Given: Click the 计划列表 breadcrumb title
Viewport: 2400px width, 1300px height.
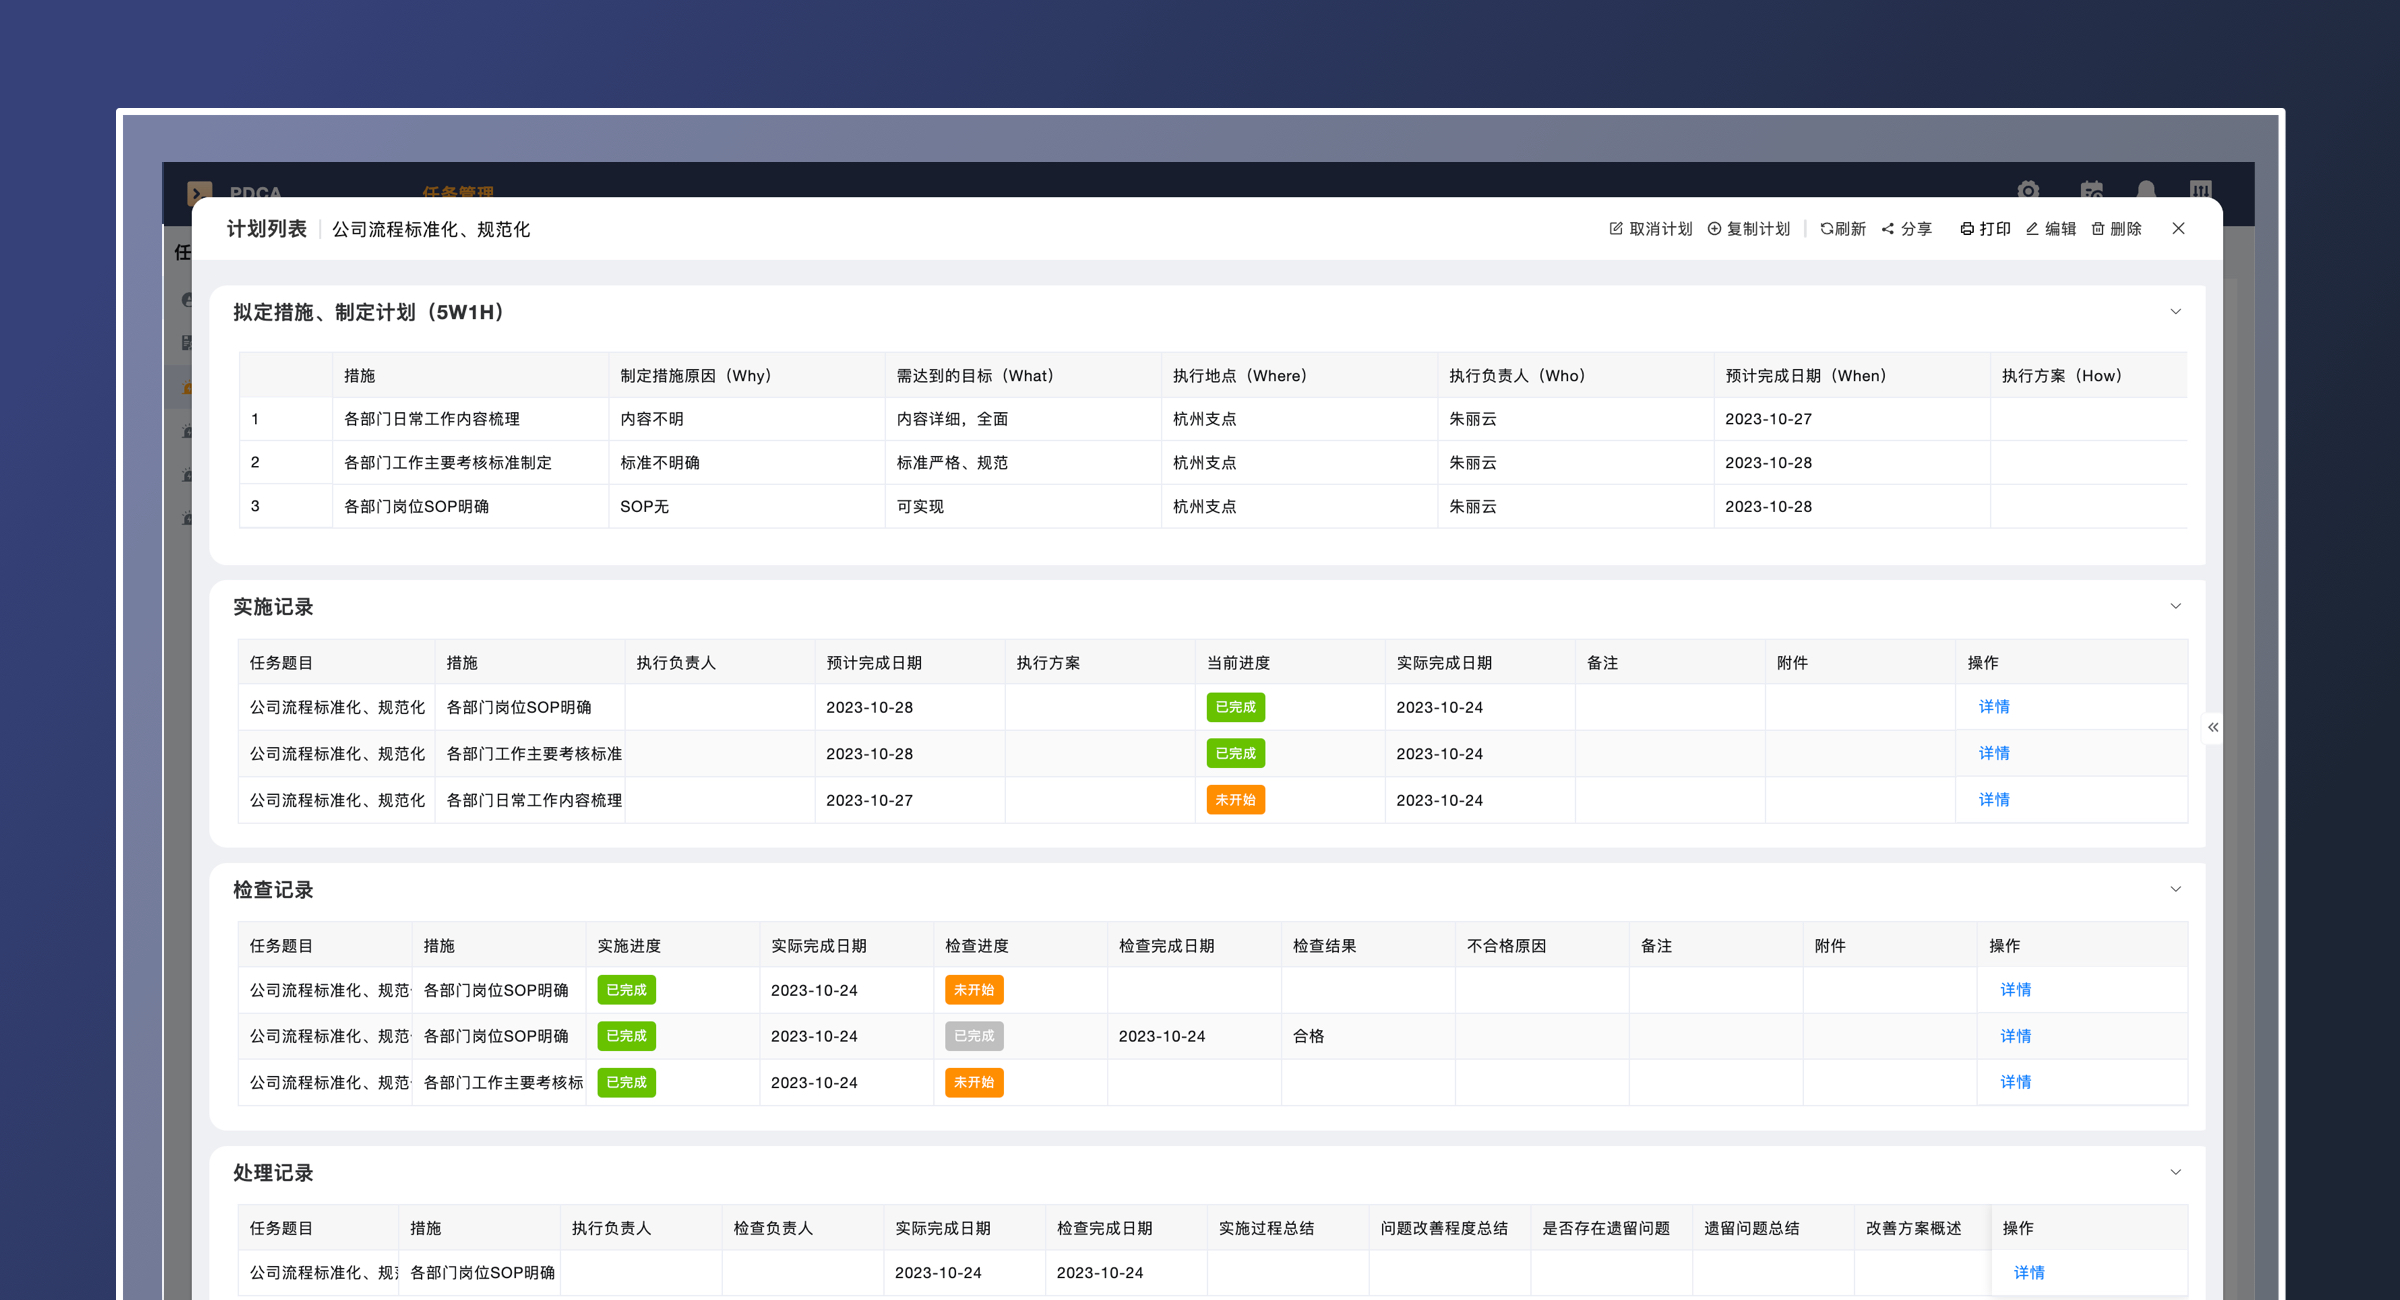Looking at the screenshot, I should click(x=266, y=229).
